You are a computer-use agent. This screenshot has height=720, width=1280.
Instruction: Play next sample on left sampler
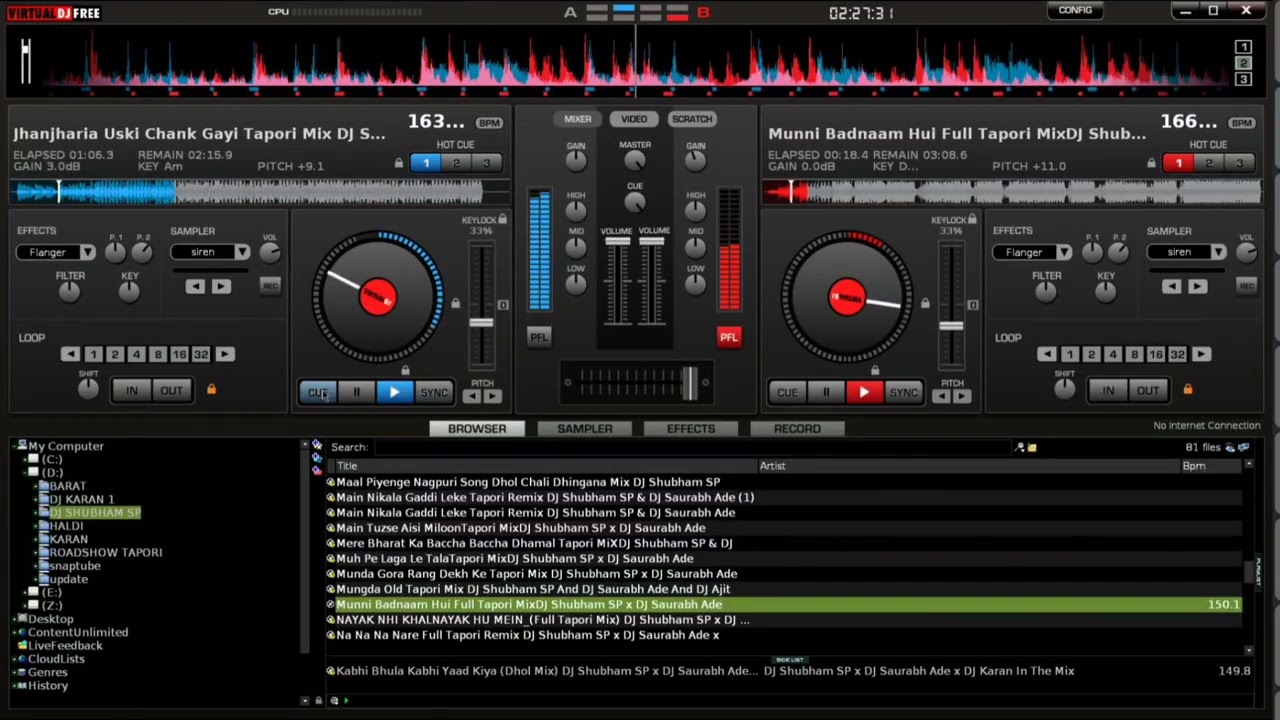point(221,287)
